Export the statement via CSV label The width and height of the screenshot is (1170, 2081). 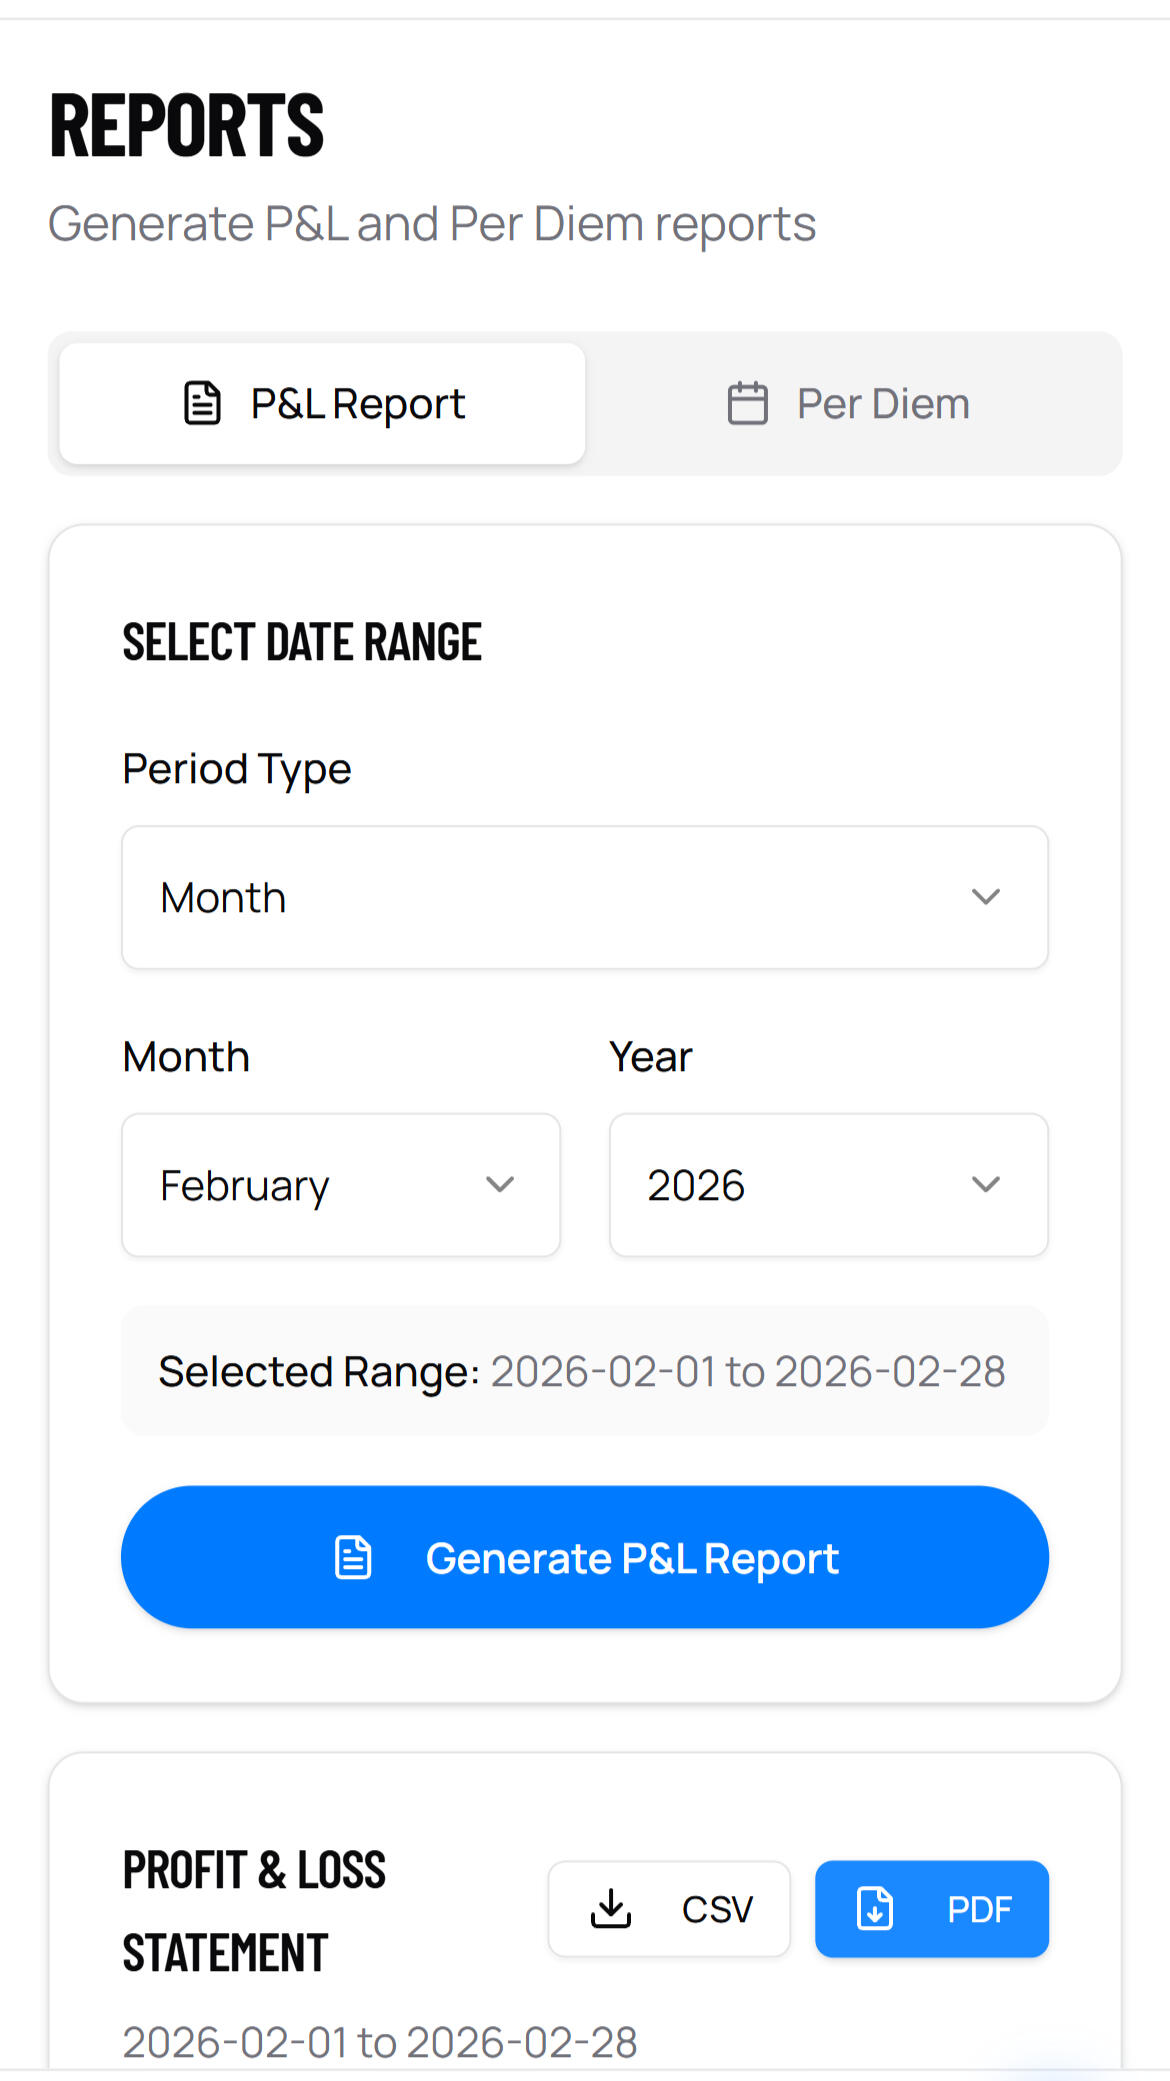tap(717, 1909)
